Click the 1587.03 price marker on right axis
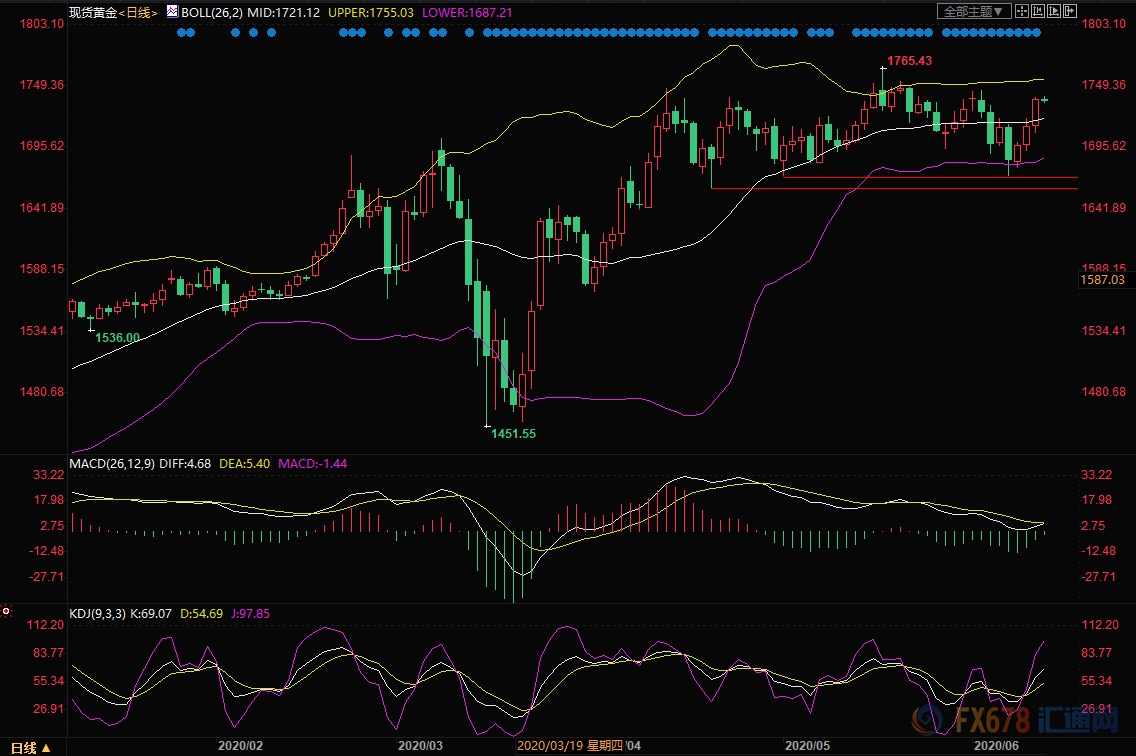1136x756 pixels. coord(1104,281)
